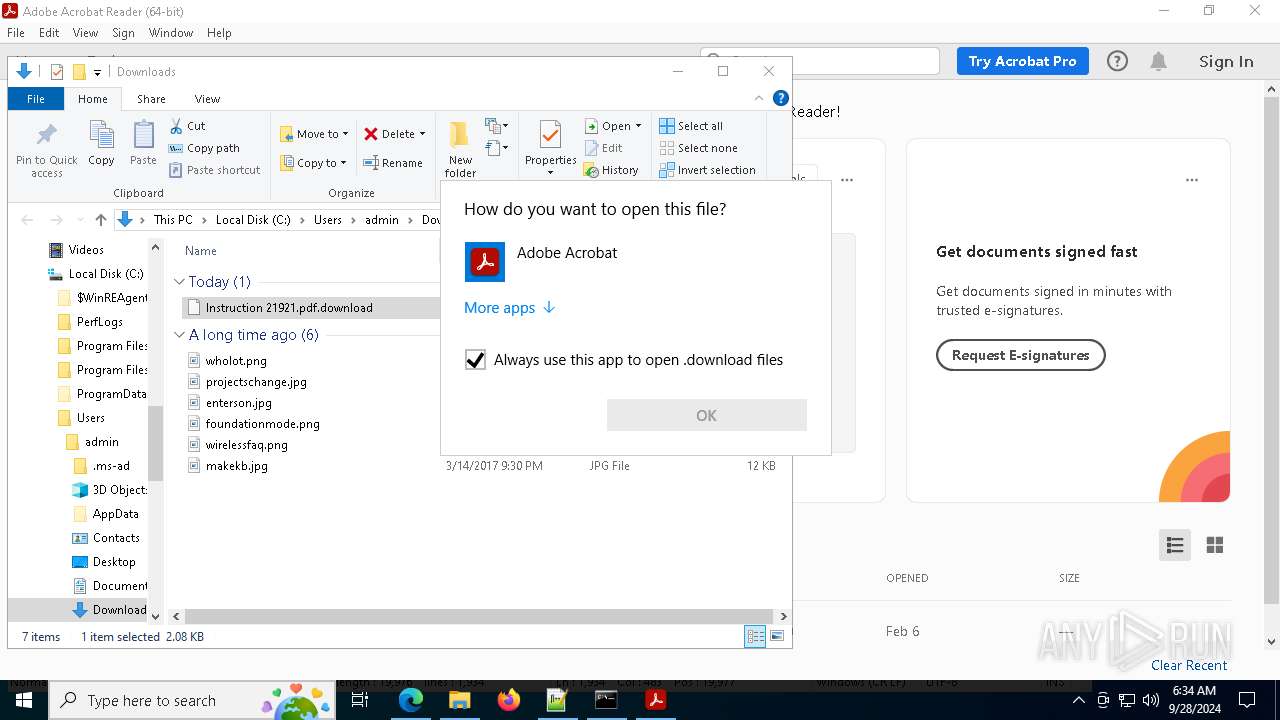Open Videos in navigation tree

[x=86, y=250]
